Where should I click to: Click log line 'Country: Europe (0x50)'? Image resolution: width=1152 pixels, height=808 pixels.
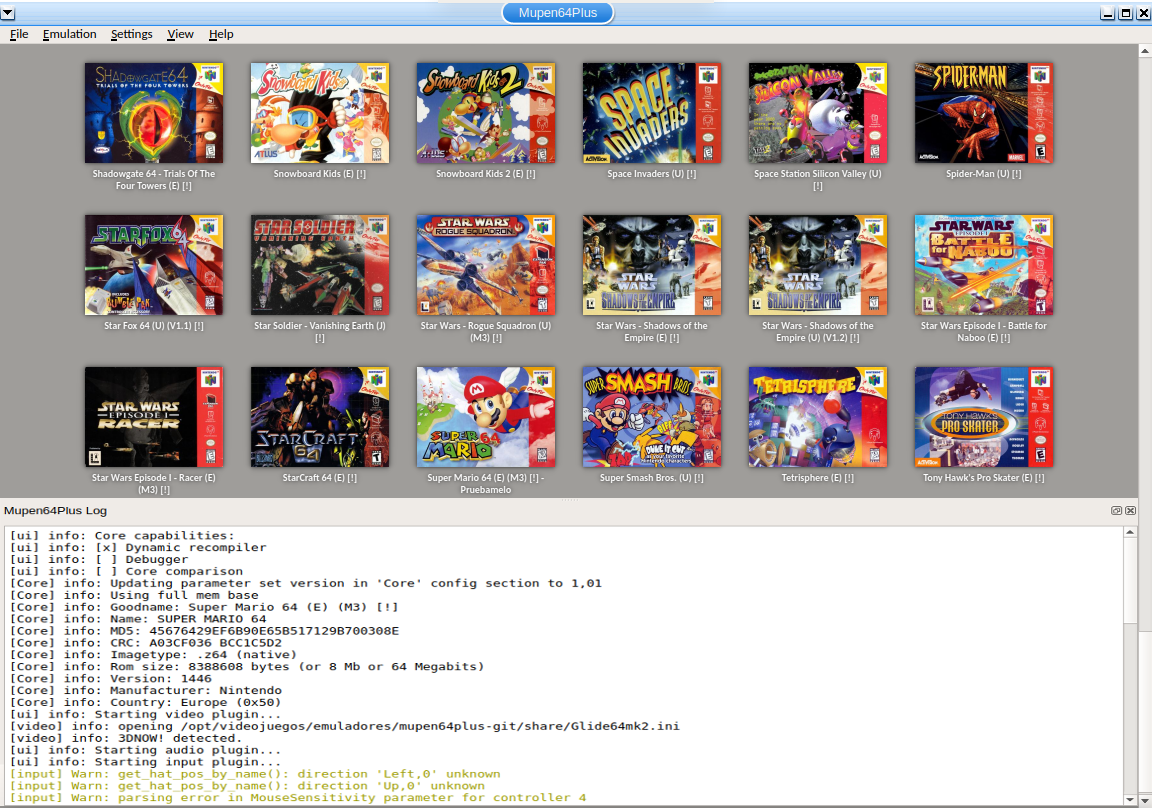(x=145, y=702)
